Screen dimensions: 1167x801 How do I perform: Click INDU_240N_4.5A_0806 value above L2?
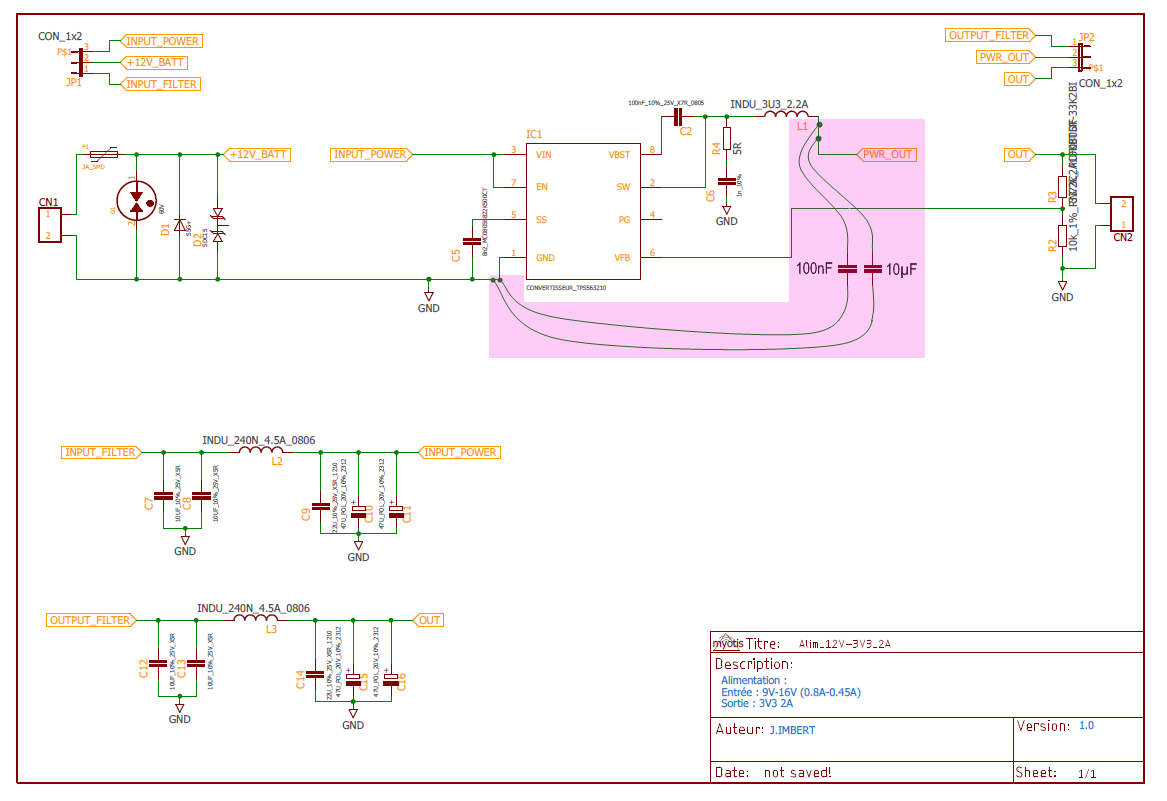(259, 440)
